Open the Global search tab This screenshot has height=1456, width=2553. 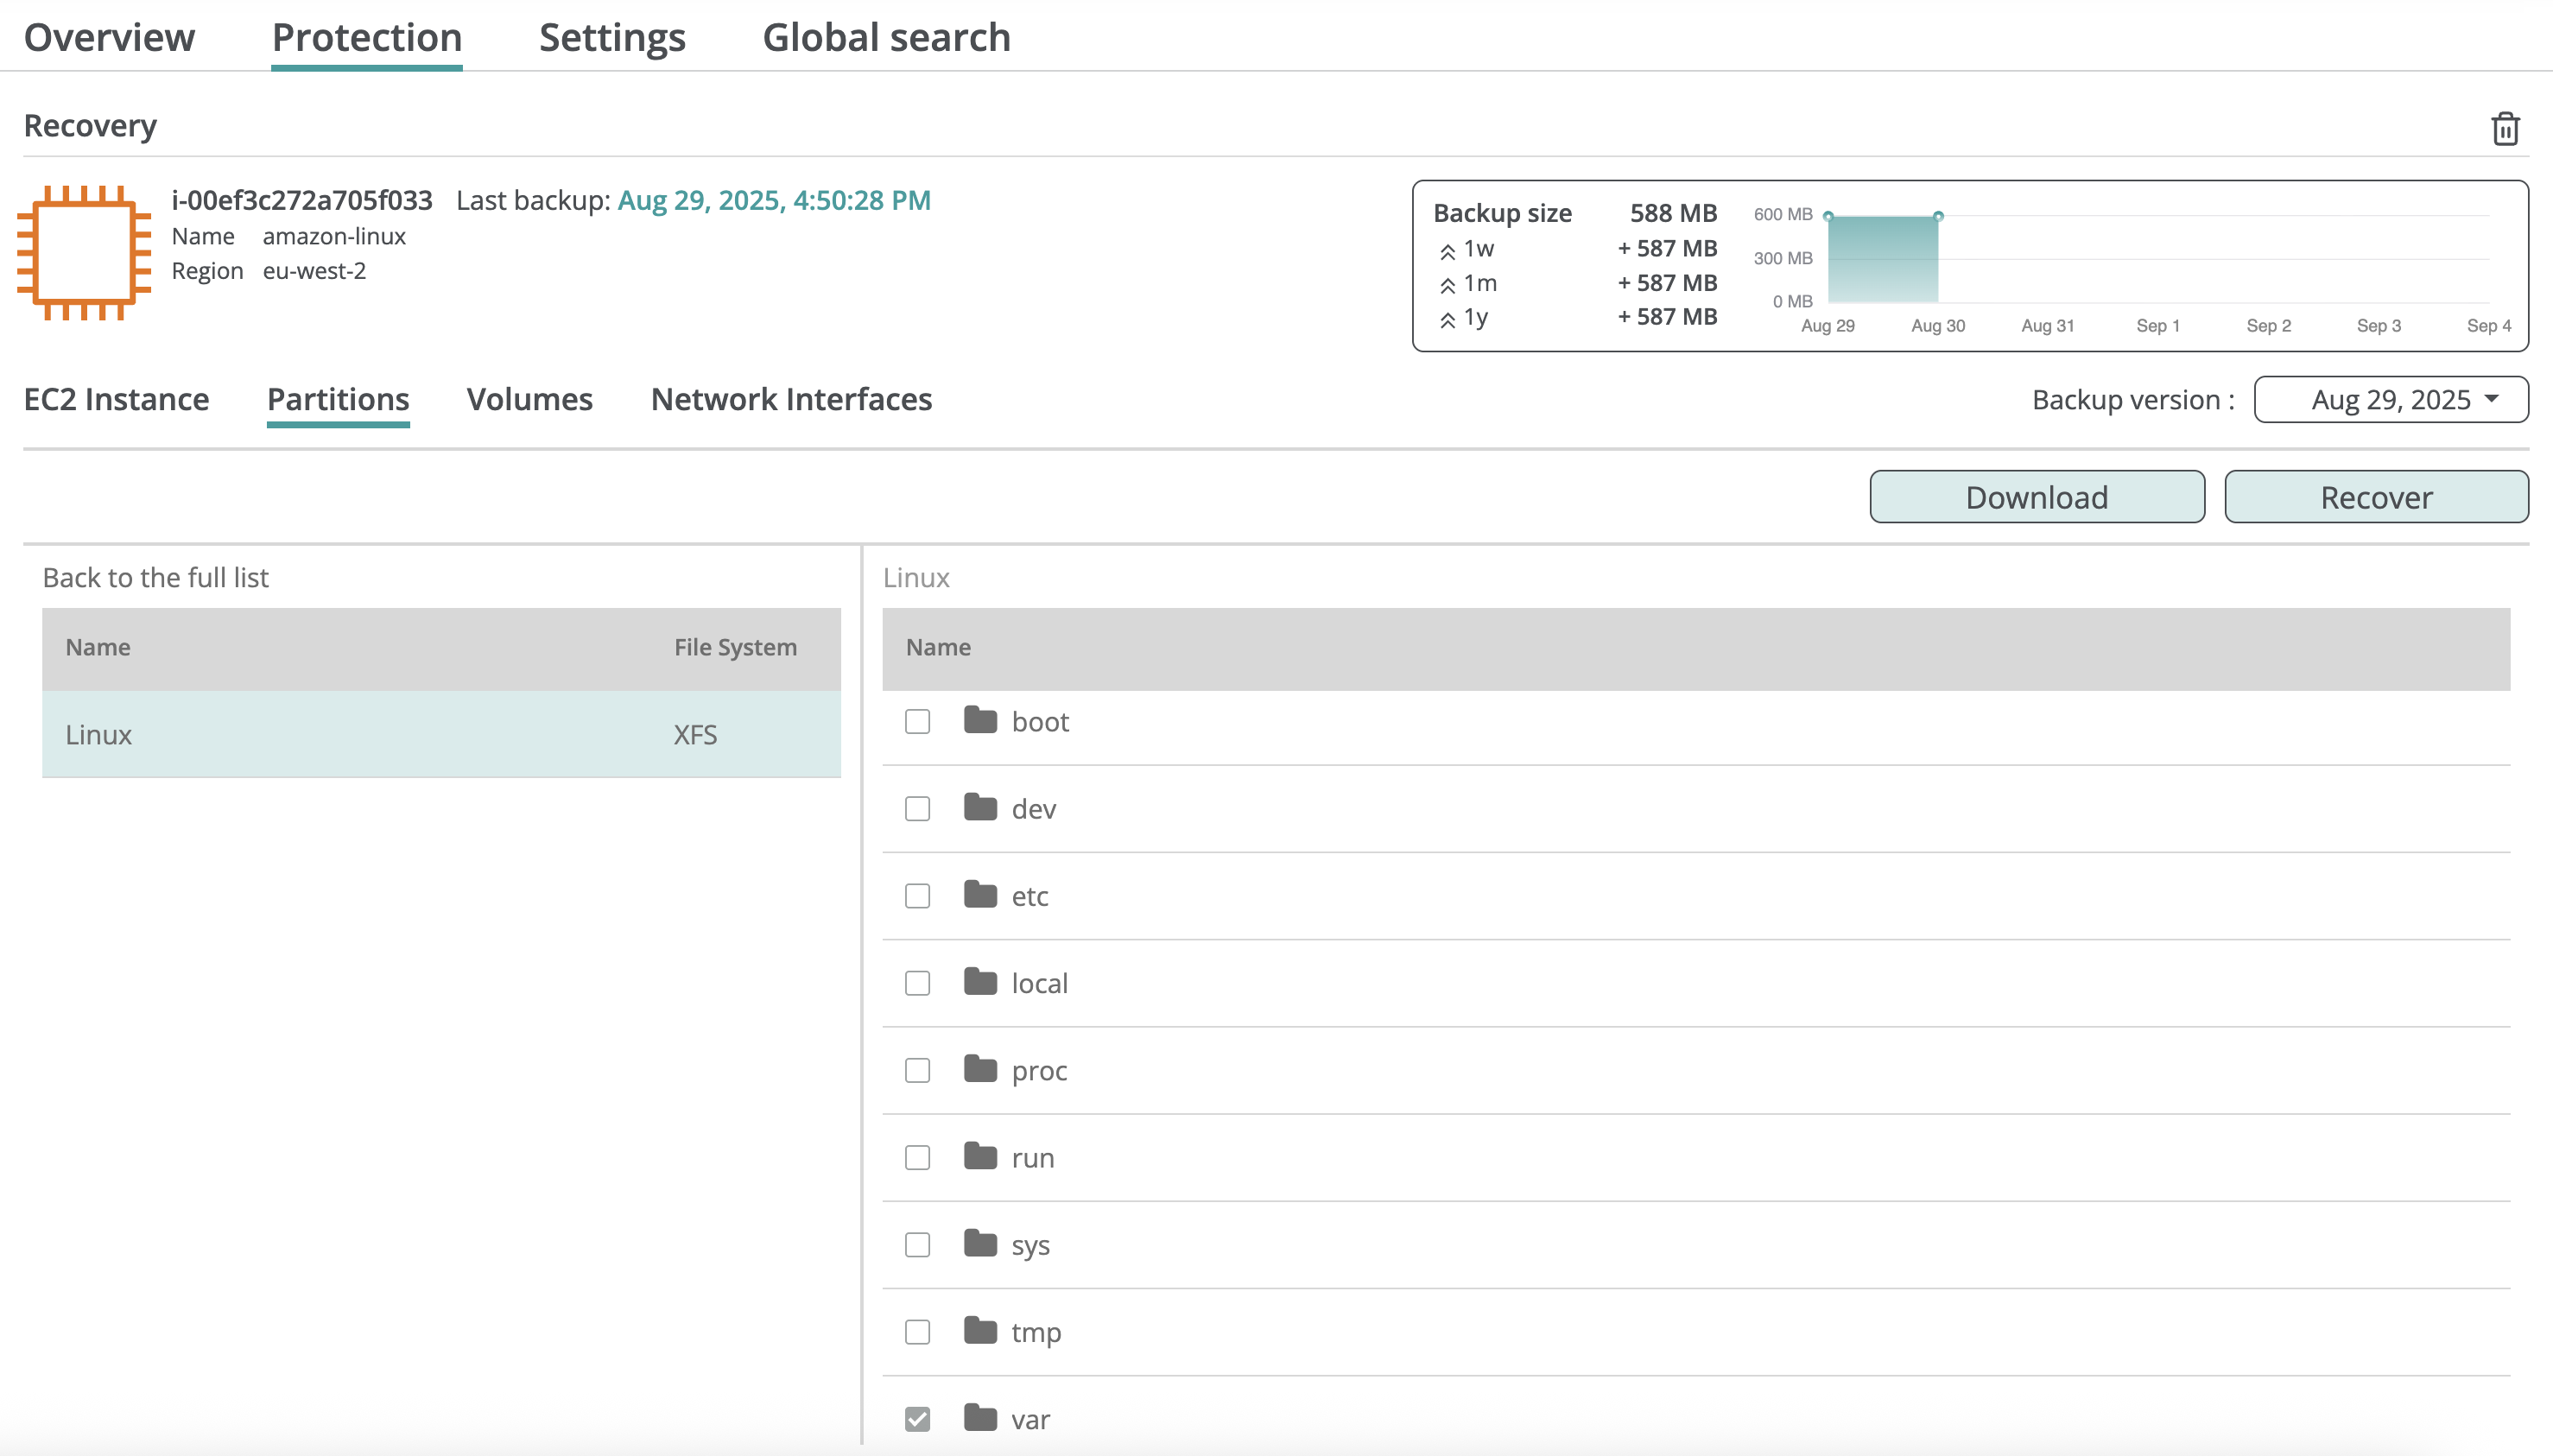click(x=886, y=38)
